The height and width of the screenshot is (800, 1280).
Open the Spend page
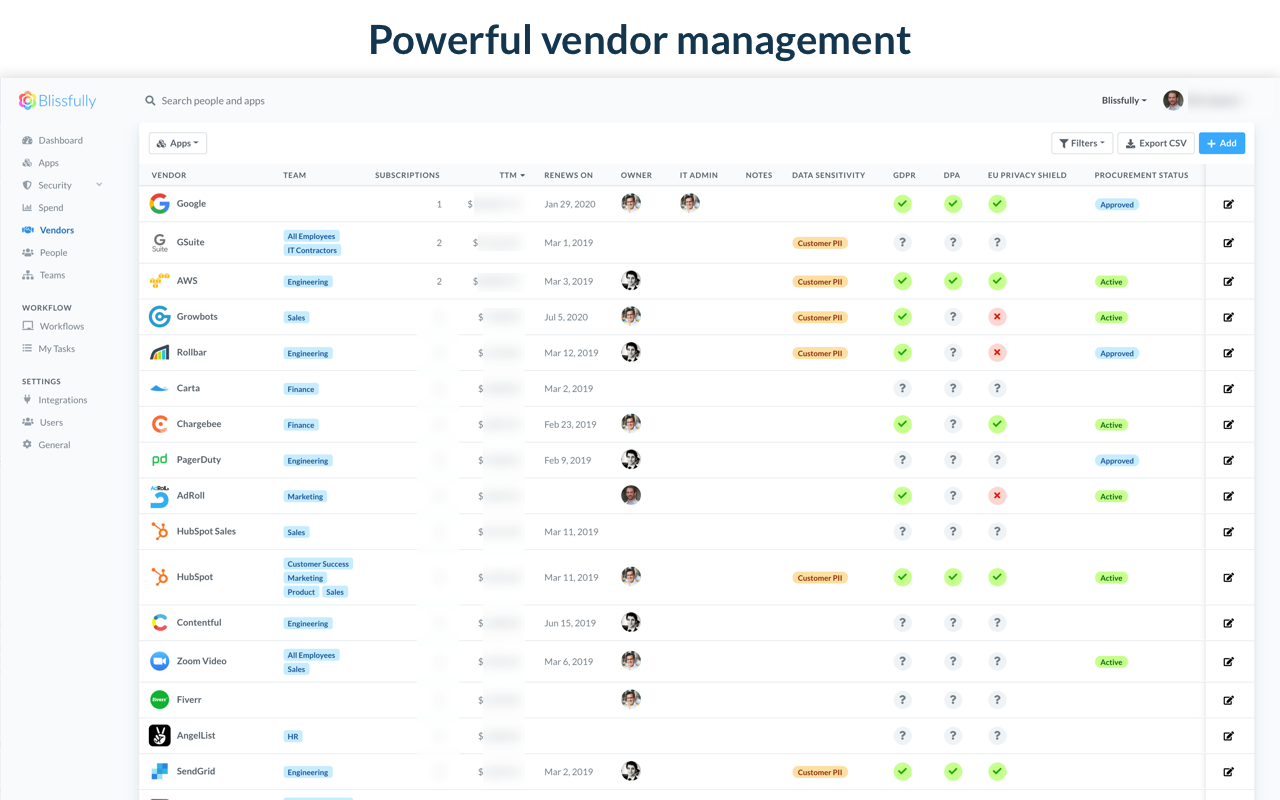click(x=43, y=208)
